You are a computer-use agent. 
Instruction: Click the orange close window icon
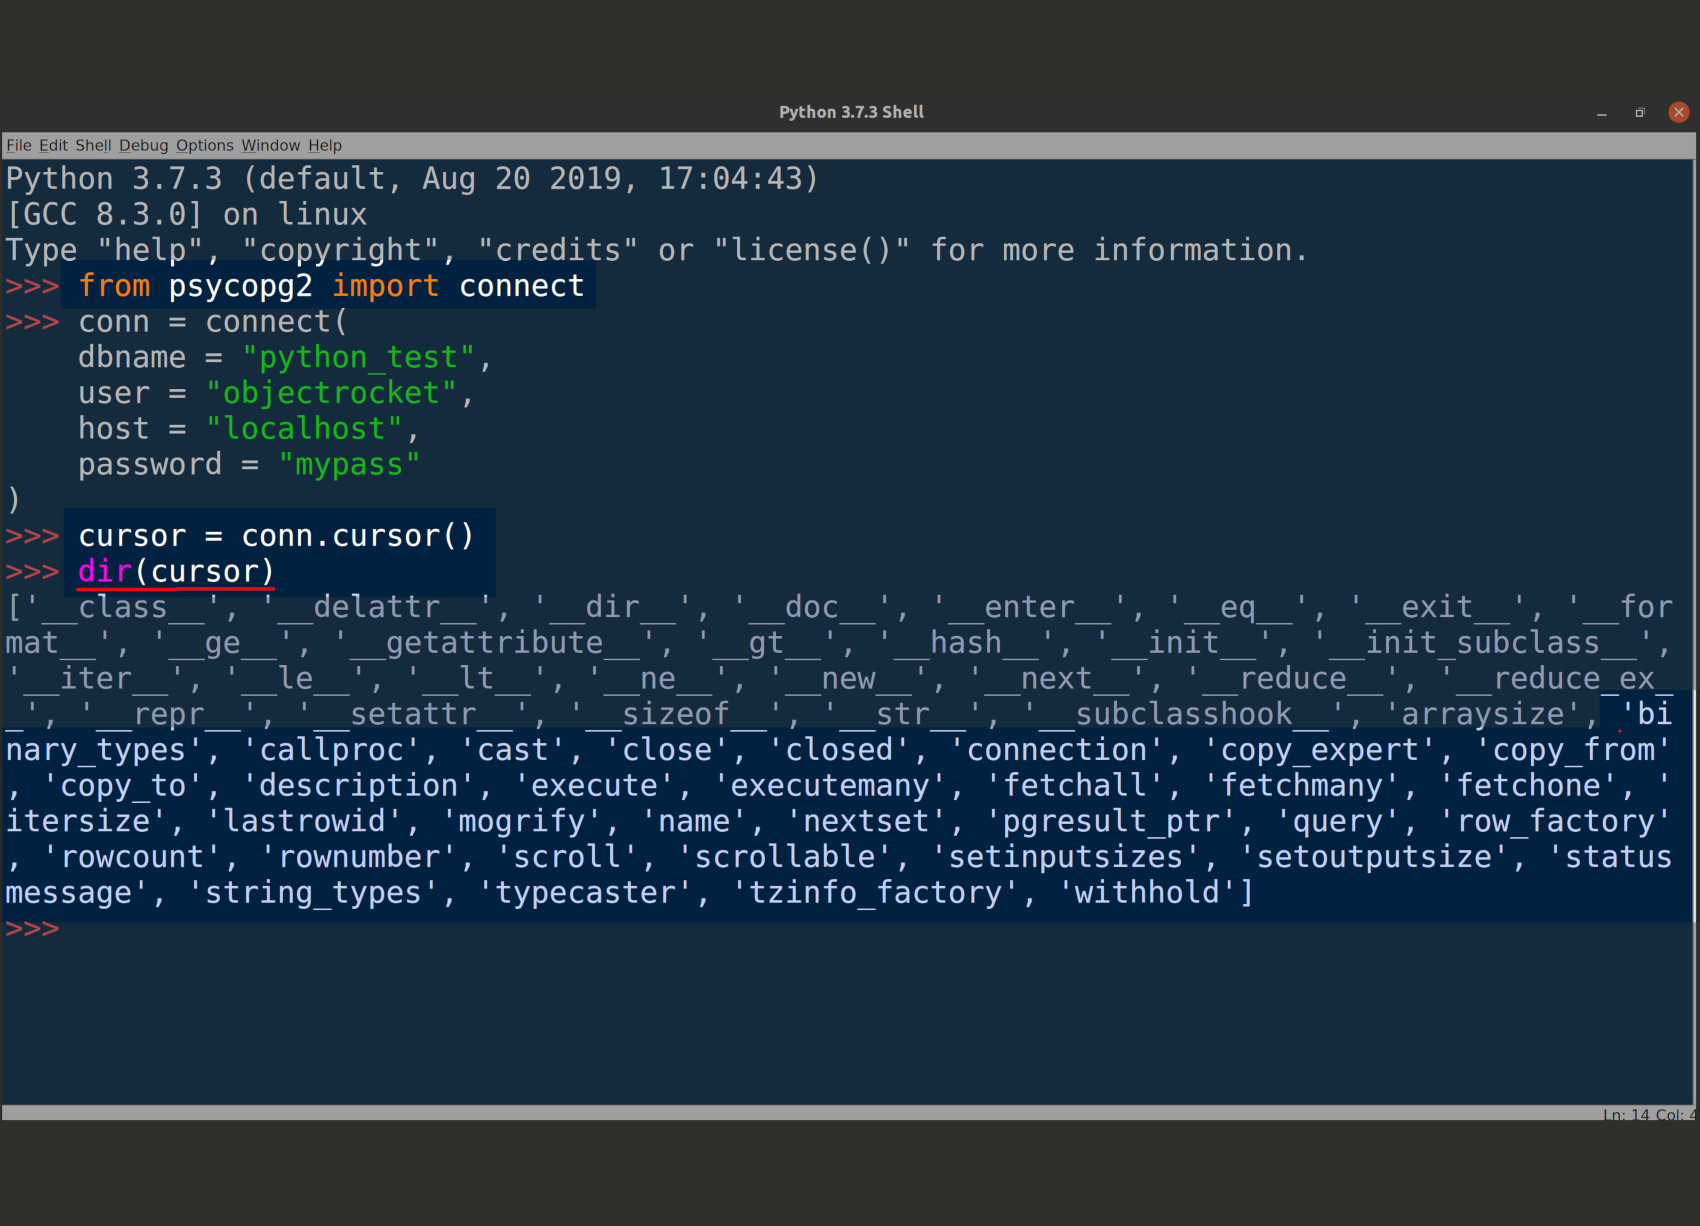(x=1678, y=113)
